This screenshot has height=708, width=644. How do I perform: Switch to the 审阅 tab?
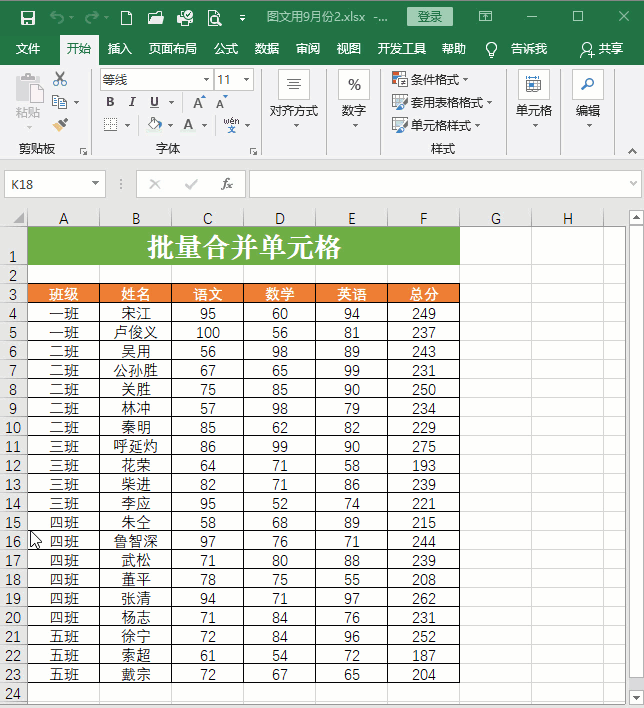(x=308, y=49)
